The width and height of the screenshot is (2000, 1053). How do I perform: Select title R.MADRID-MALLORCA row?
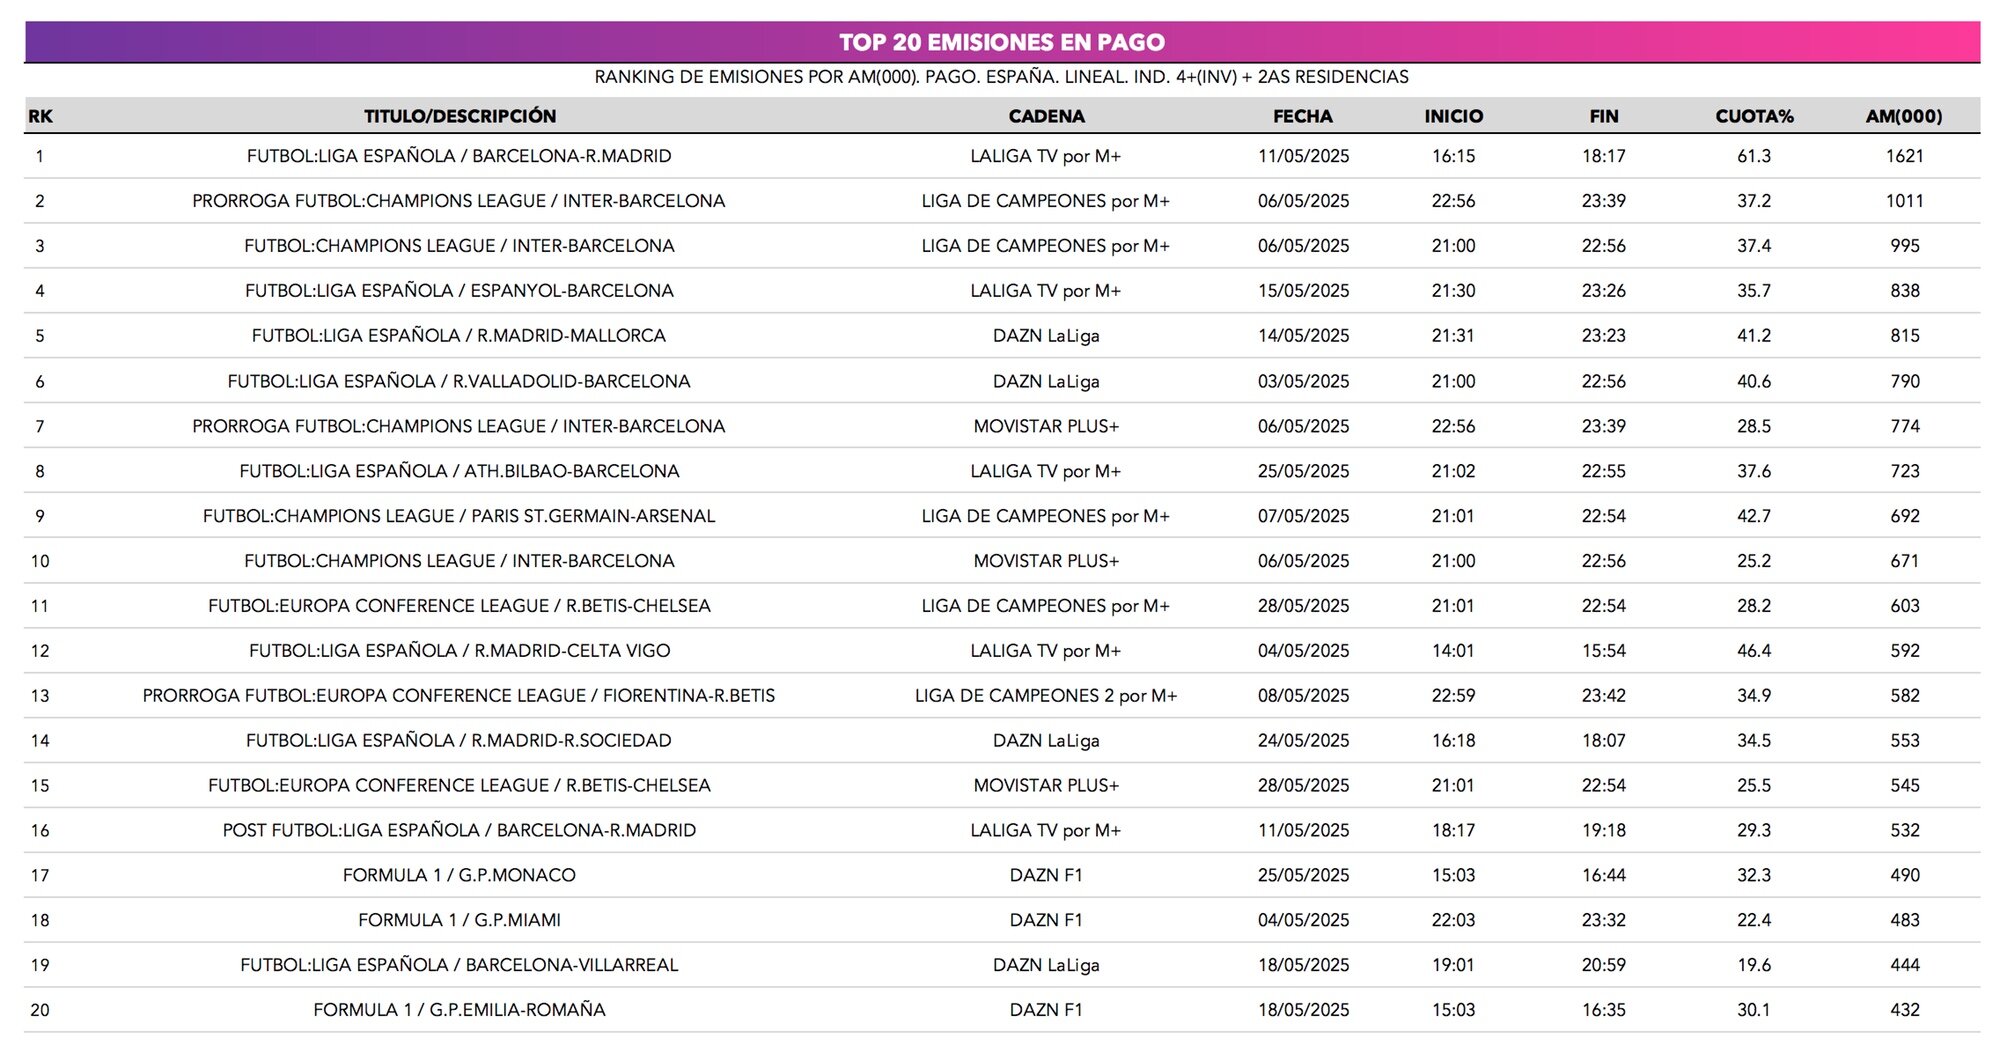[x=459, y=336]
